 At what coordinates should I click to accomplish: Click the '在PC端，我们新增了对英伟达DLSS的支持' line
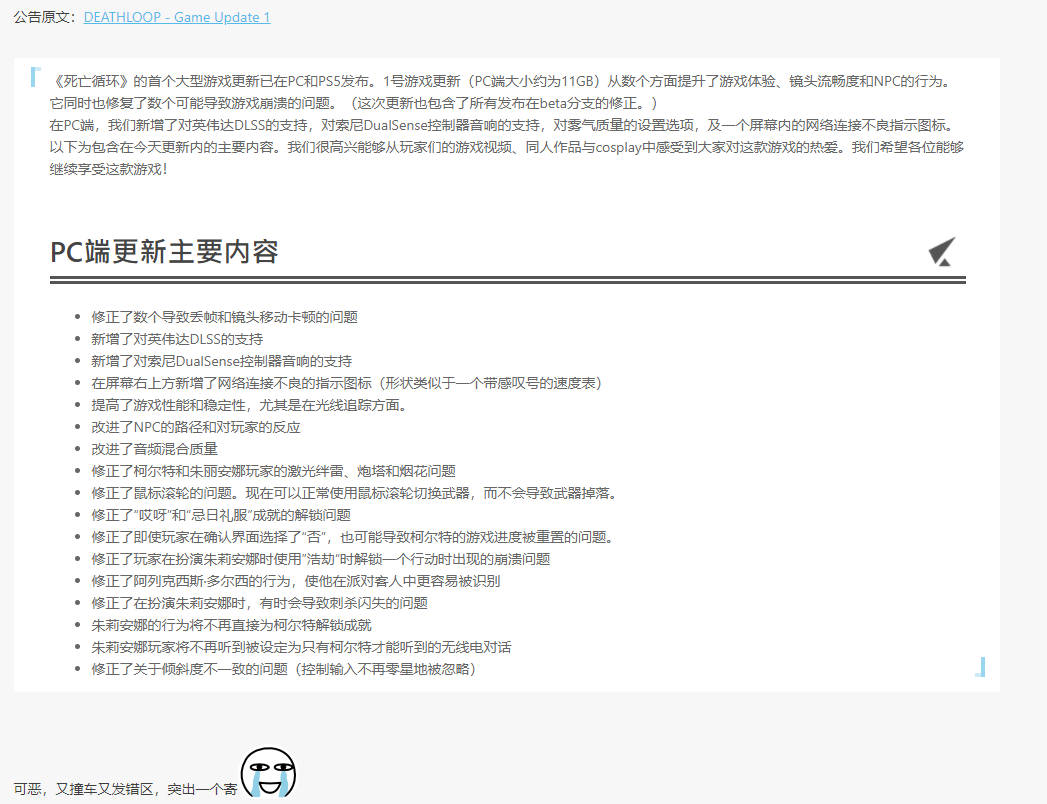503,126
